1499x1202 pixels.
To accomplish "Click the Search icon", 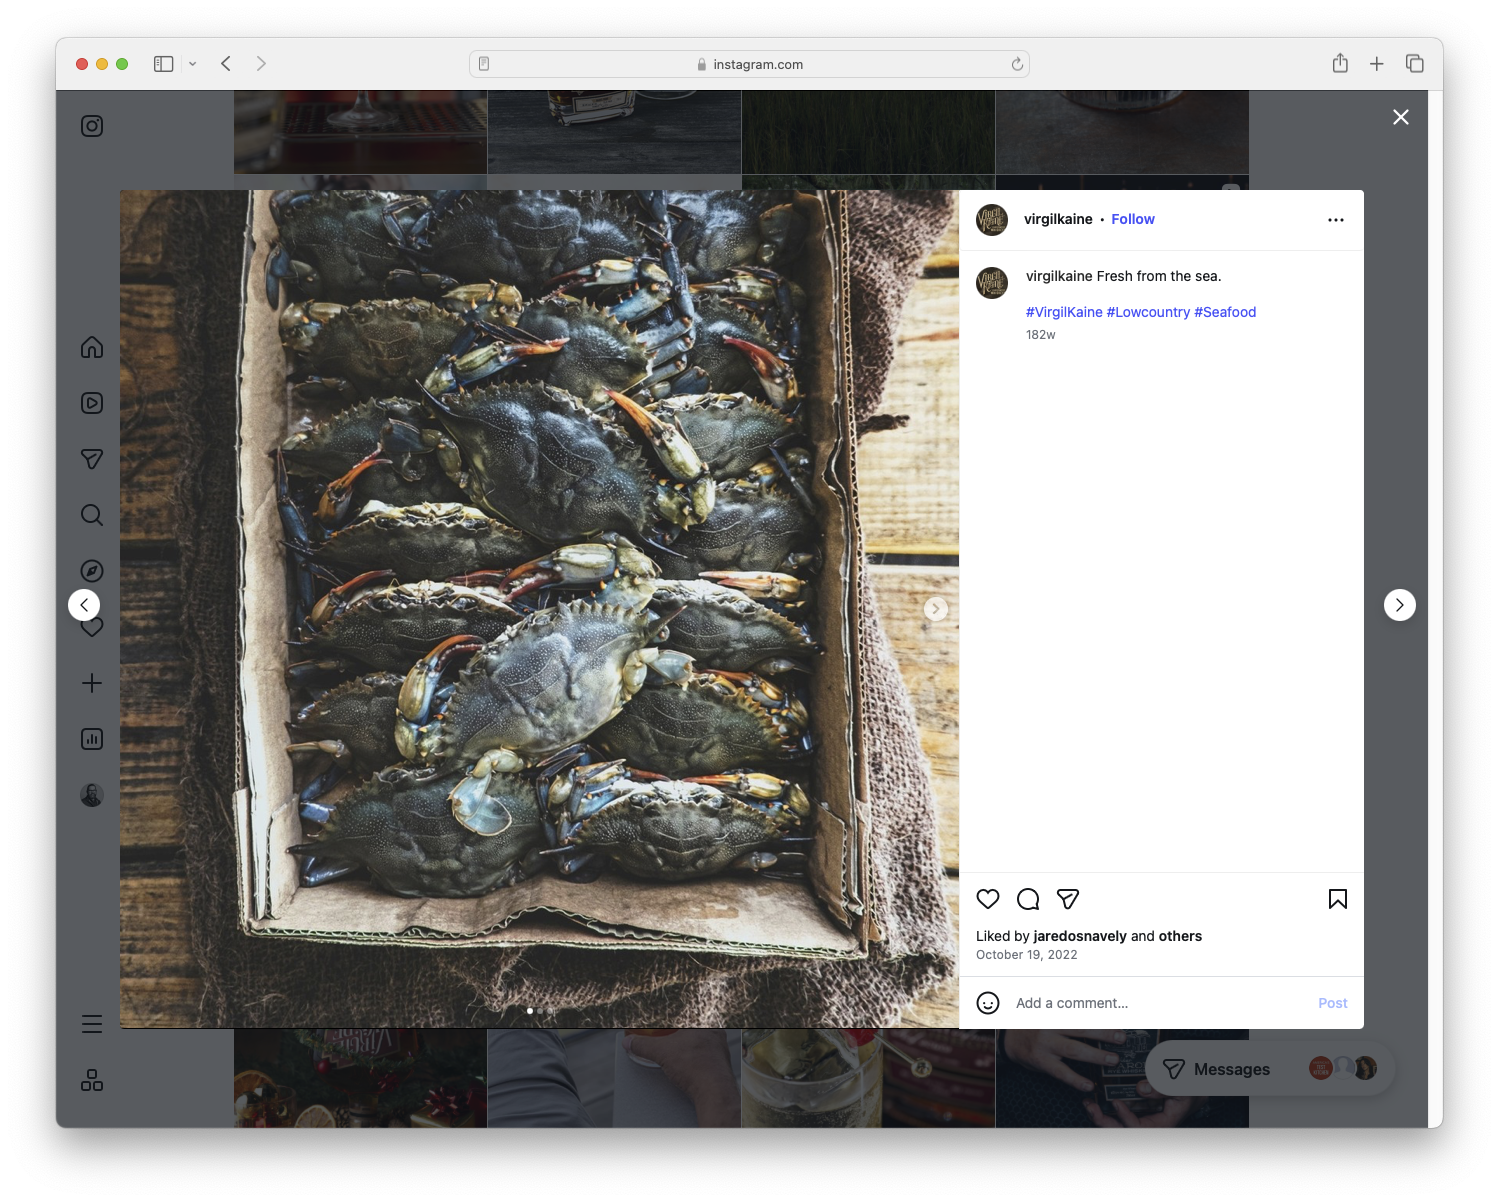I will point(91,515).
